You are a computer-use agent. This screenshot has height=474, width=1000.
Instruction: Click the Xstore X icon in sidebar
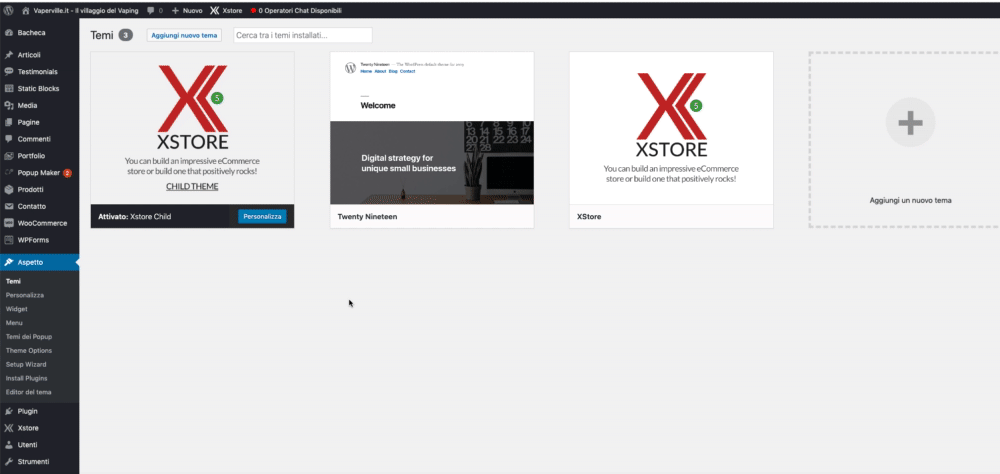coord(9,428)
